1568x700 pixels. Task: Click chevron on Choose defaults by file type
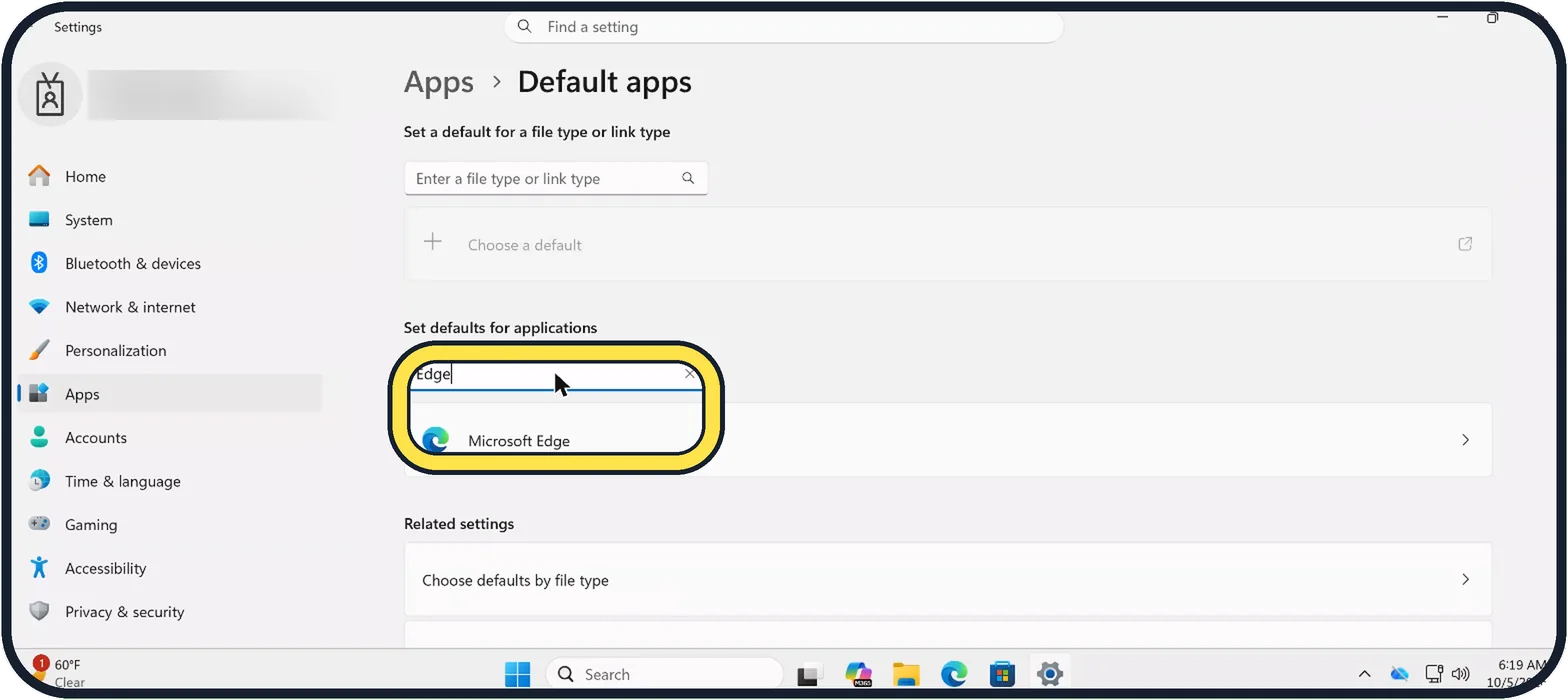pyautogui.click(x=1465, y=579)
